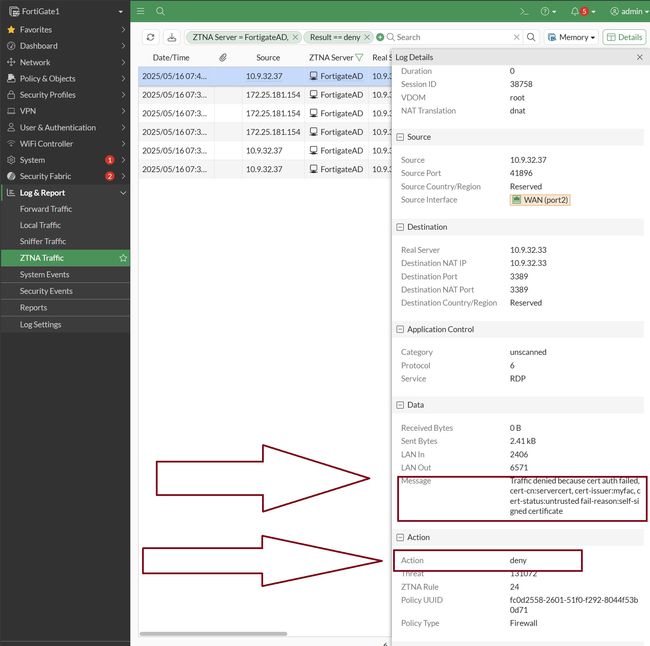Focus the log Search input field
The image size is (650, 646).
click(x=452, y=37)
